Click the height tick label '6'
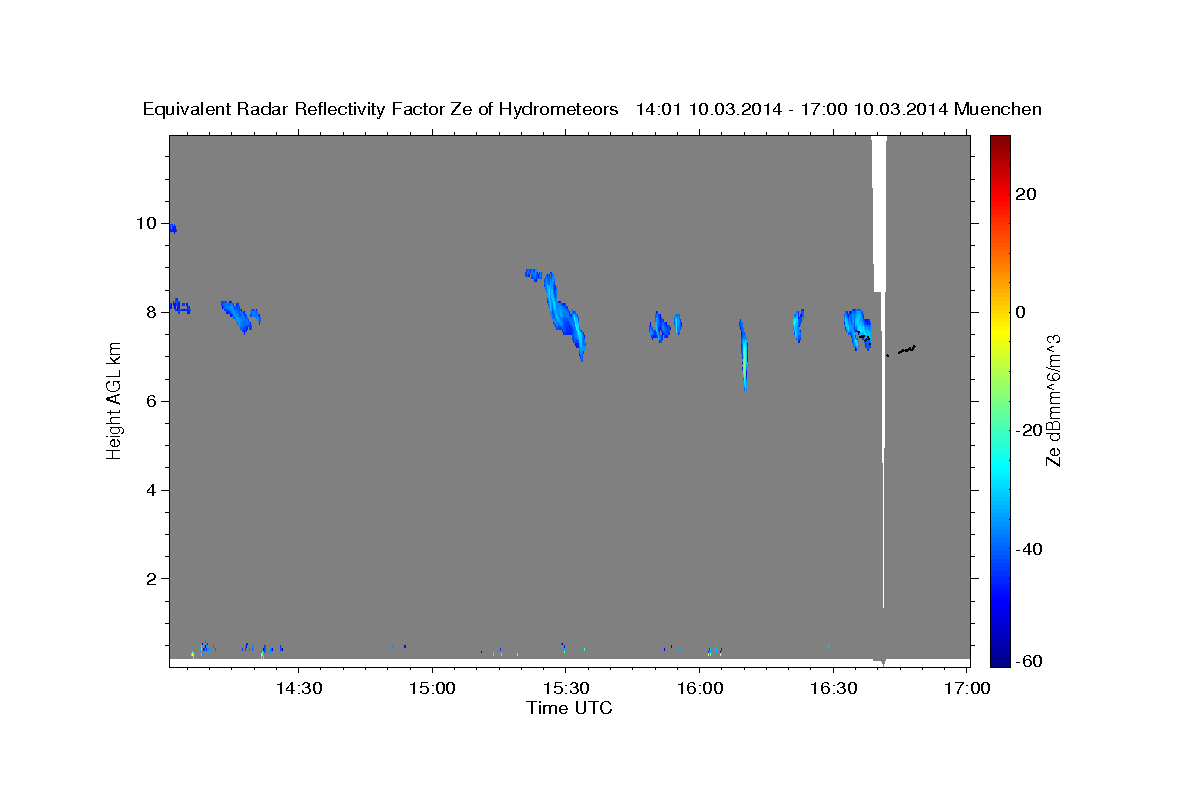The height and width of the screenshot is (800, 1200). pos(153,401)
